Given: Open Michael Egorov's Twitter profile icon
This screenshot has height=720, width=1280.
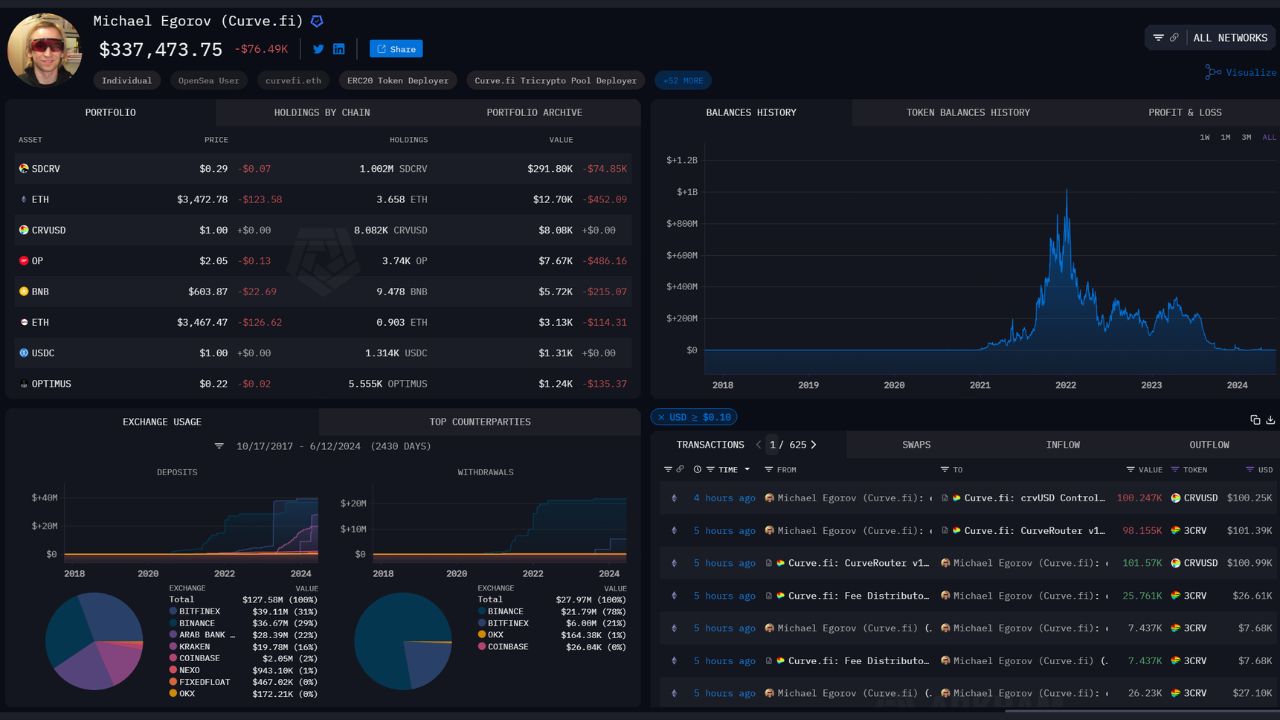Looking at the screenshot, I should point(318,49).
